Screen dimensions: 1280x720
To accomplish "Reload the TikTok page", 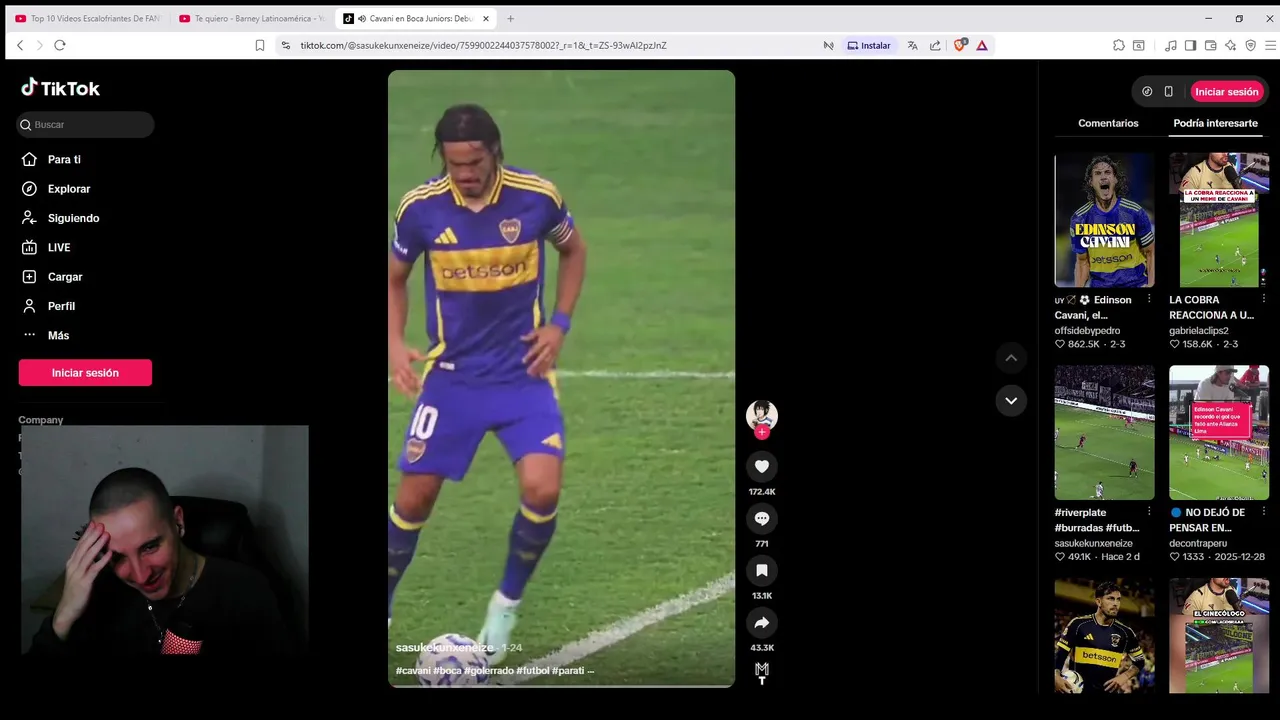I will coord(60,45).
